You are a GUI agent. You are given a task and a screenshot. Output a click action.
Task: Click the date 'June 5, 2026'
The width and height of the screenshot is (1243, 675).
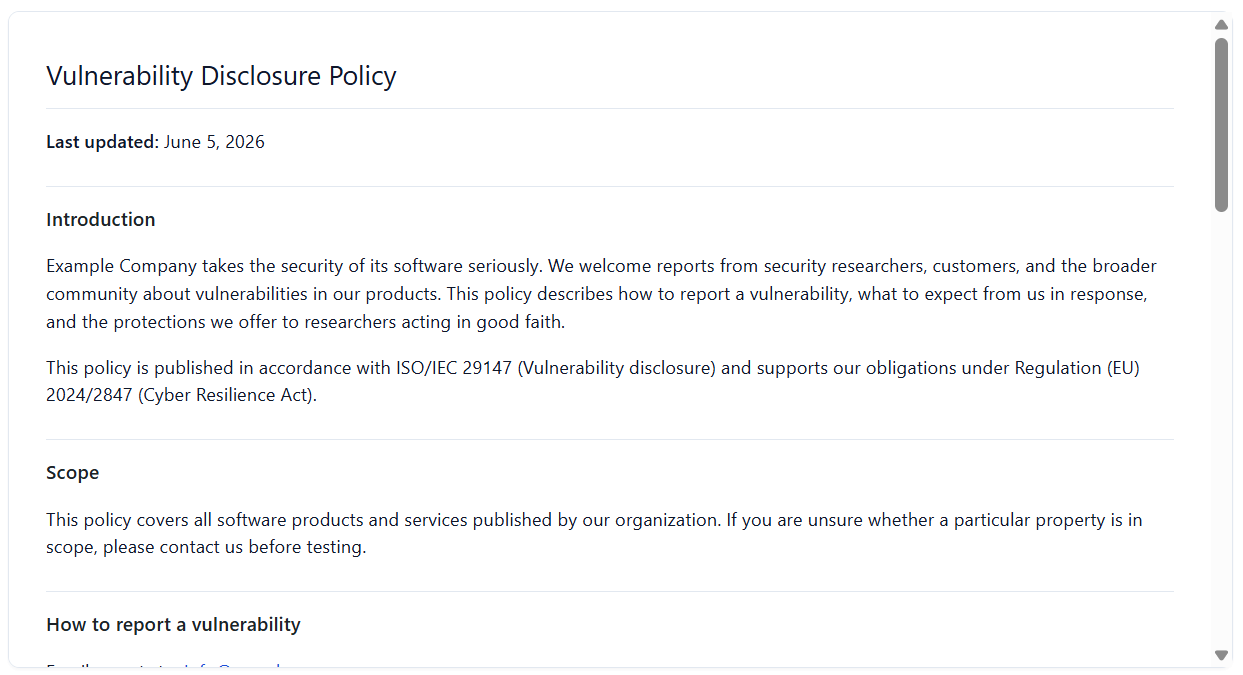[x=214, y=142]
